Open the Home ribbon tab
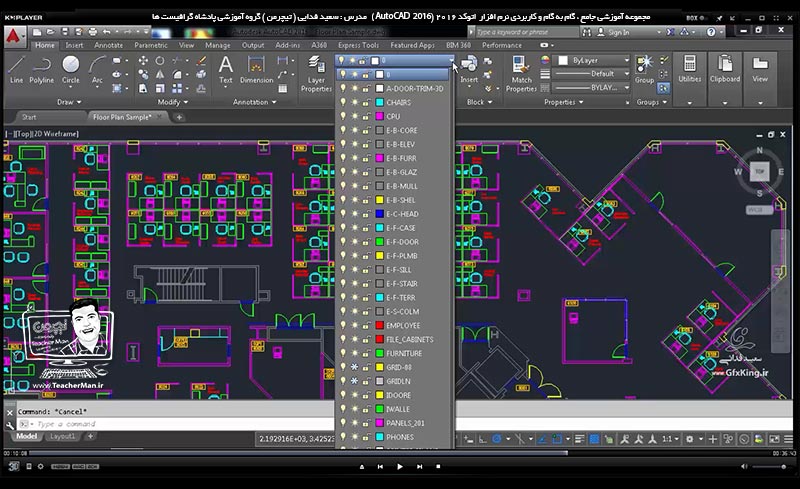Viewport: 800px width, 489px height. pyautogui.click(x=44, y=45)
